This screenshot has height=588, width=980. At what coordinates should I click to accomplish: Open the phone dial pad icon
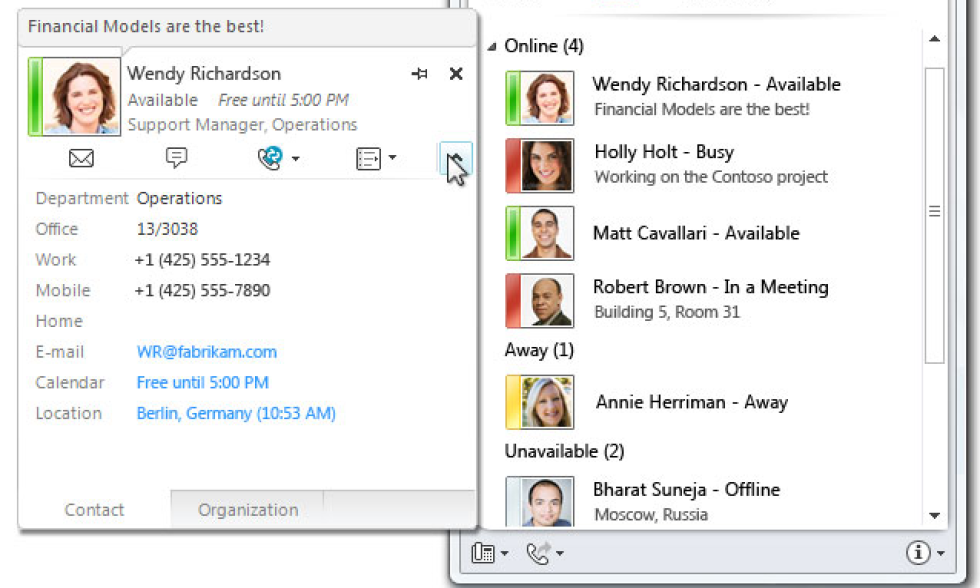coord(483,553)
